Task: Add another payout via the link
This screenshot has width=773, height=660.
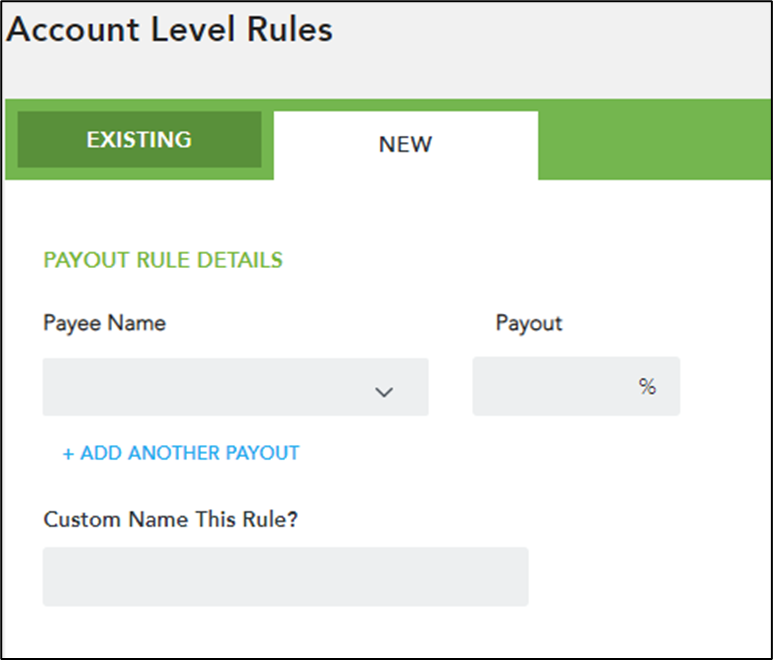Action: (181, 453)
